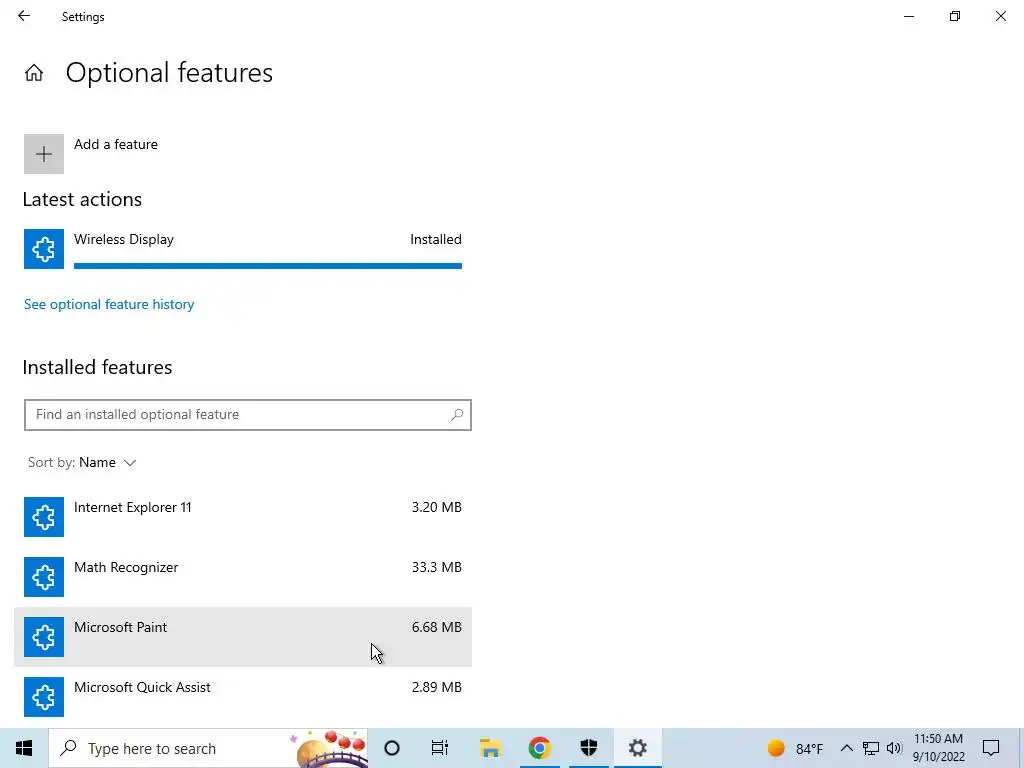
Task: Click the Wireless Display install progress bar
Action: pos(268,266)
